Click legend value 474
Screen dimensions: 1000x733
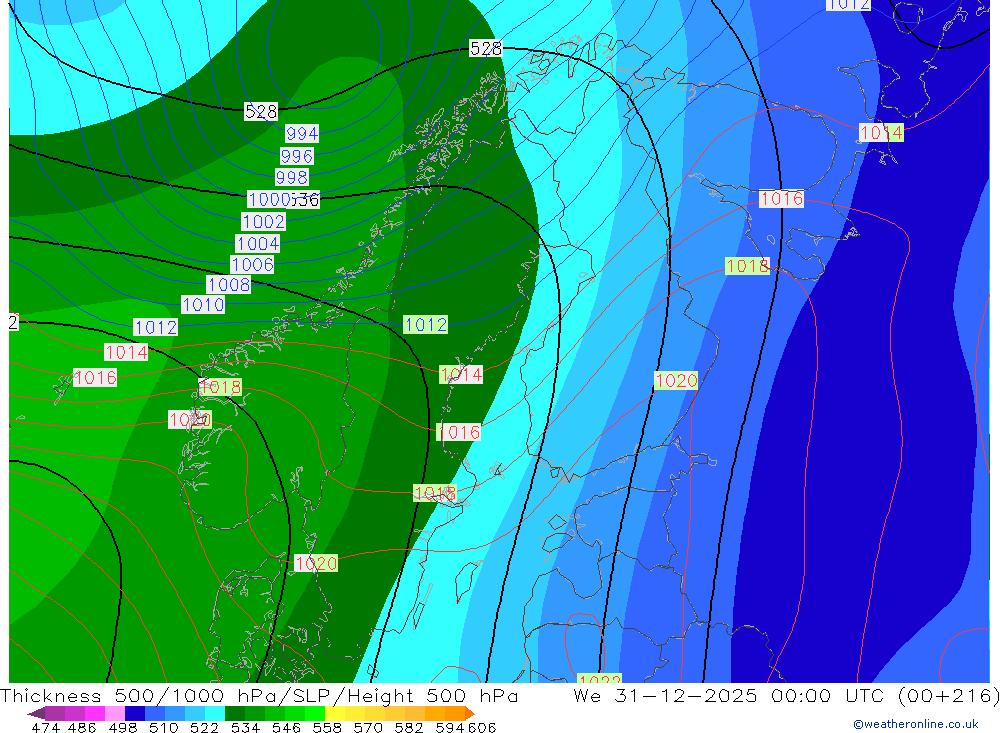pyautogui.click(x=45, y=728)
